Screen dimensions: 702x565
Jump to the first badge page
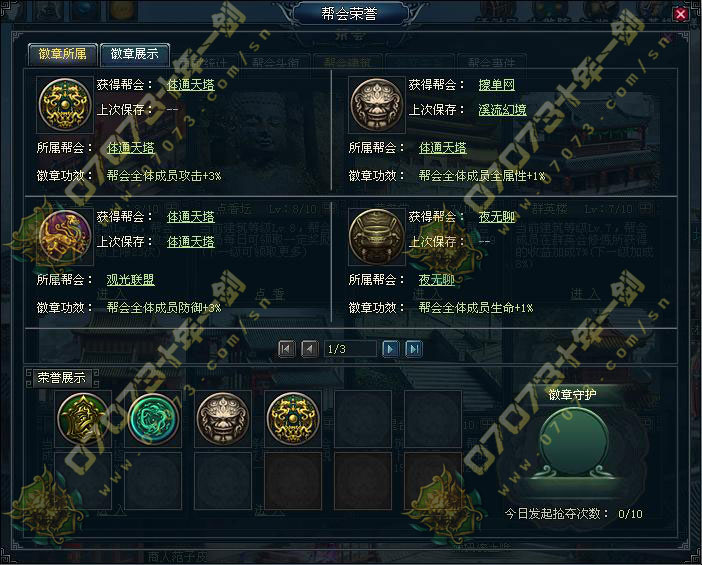pos(287,349)
